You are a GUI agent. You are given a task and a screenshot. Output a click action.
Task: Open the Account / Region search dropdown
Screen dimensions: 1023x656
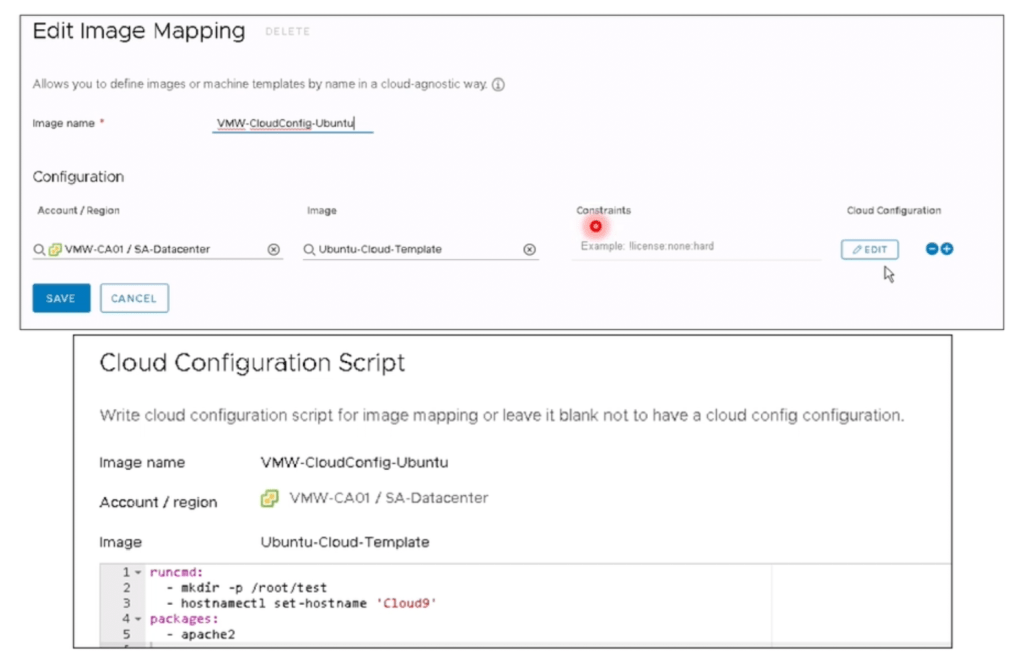point(150,250)
